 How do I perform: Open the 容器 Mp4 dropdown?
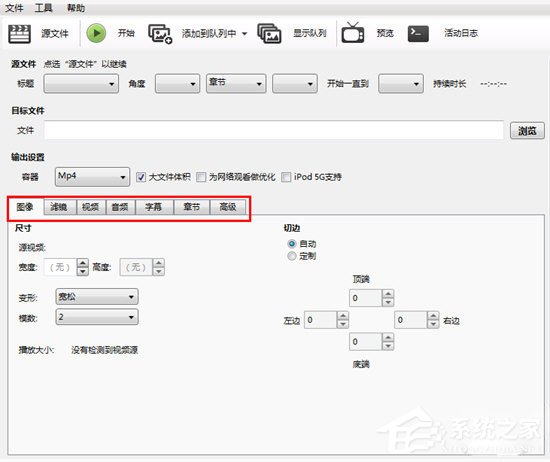coord(92,177)
